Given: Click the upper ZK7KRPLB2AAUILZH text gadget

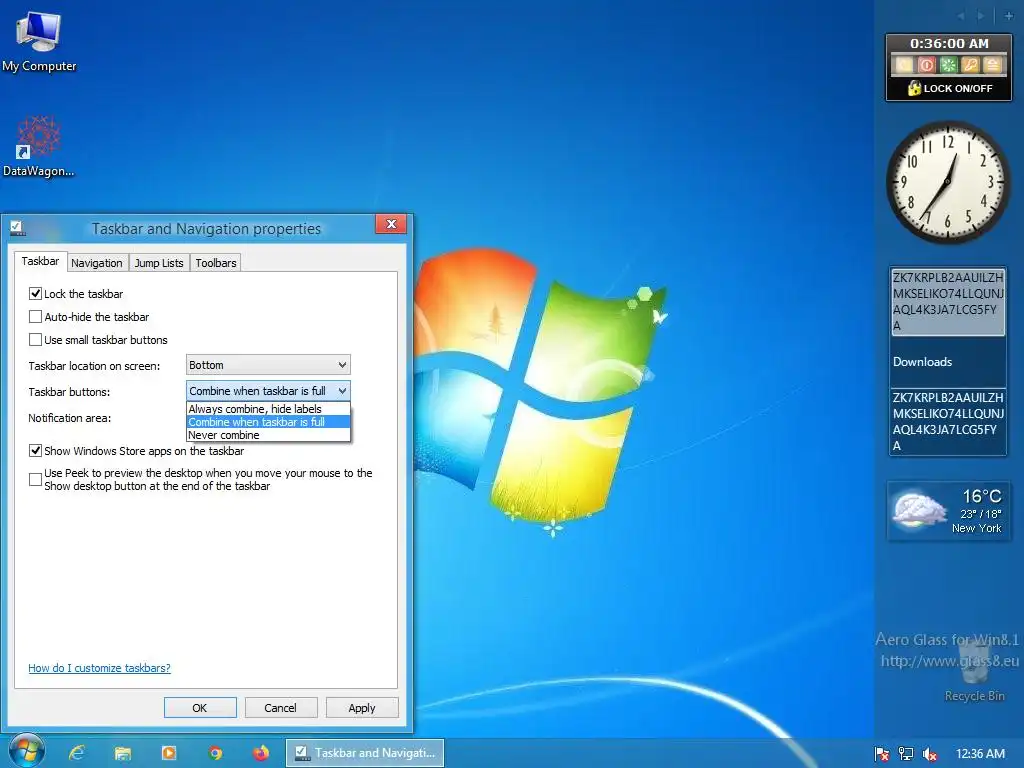Looking at the screenshot, I should [948, 302].
